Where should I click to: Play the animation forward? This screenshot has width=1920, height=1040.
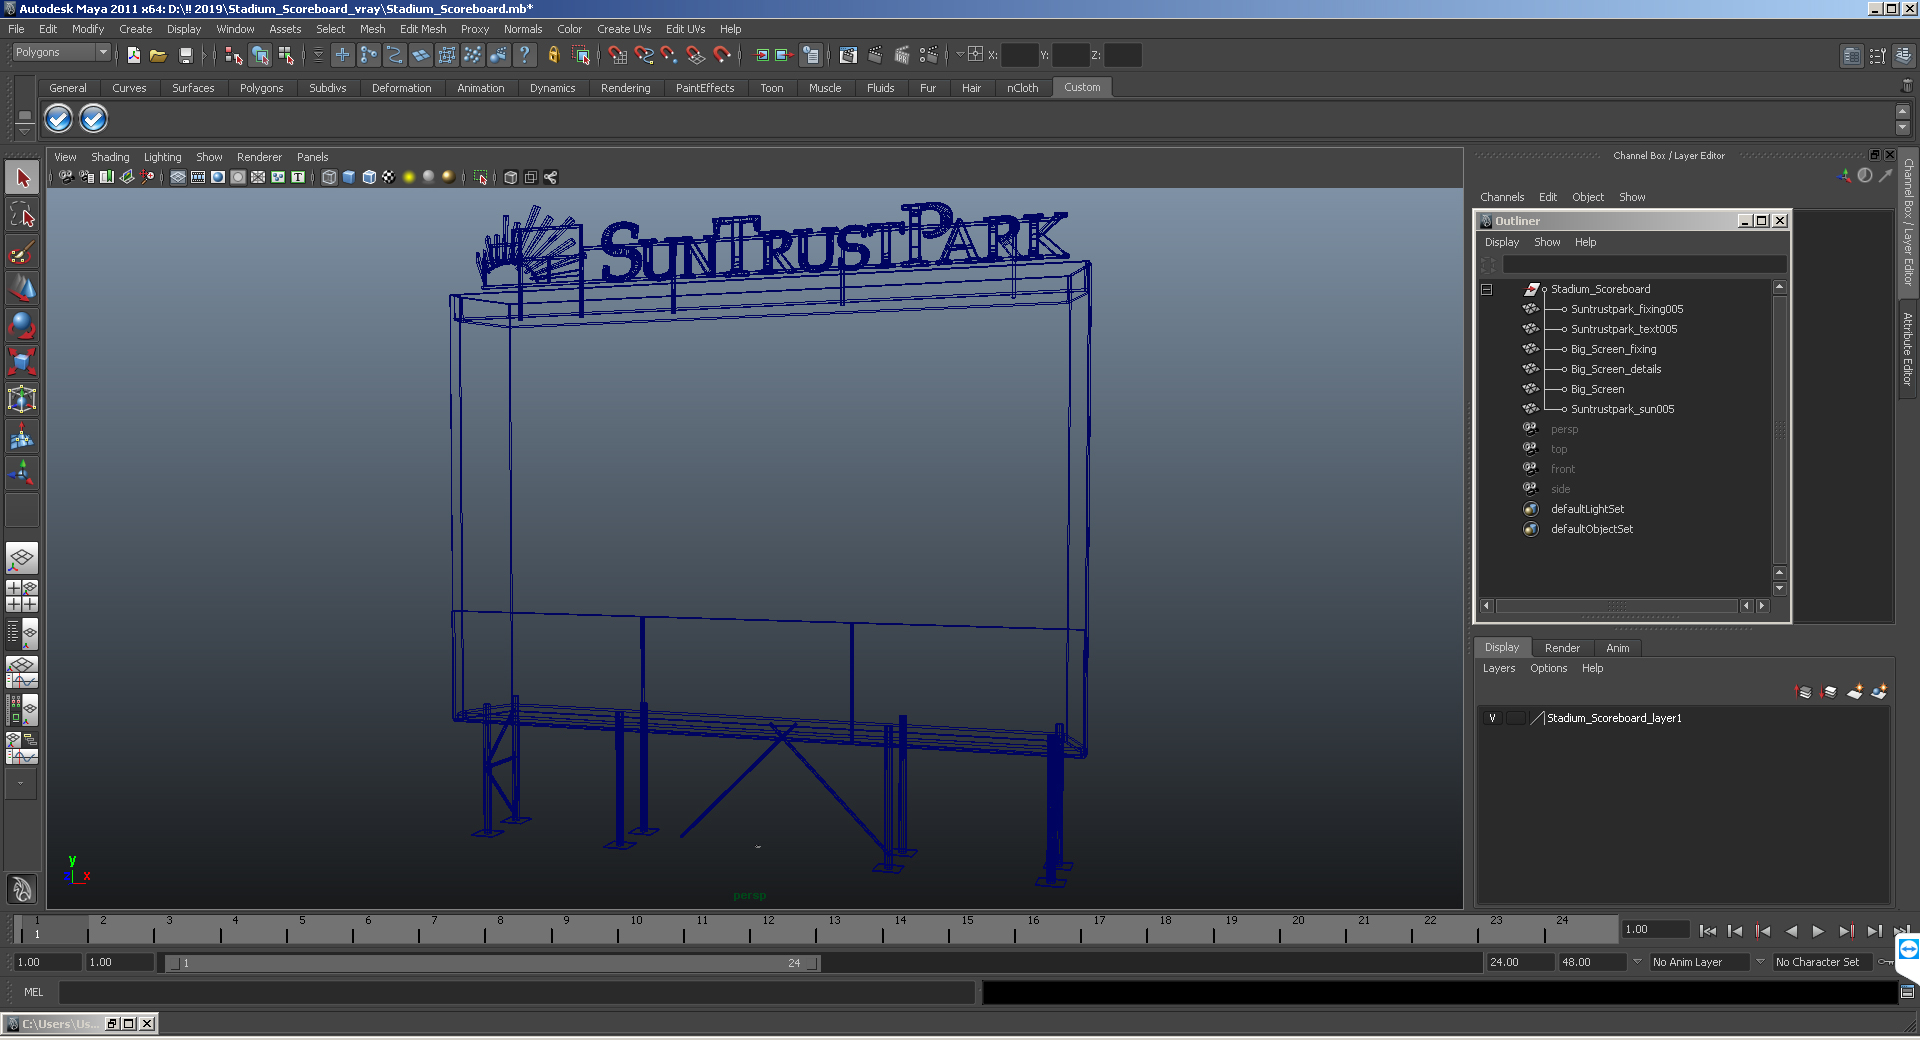(1818, 931)
